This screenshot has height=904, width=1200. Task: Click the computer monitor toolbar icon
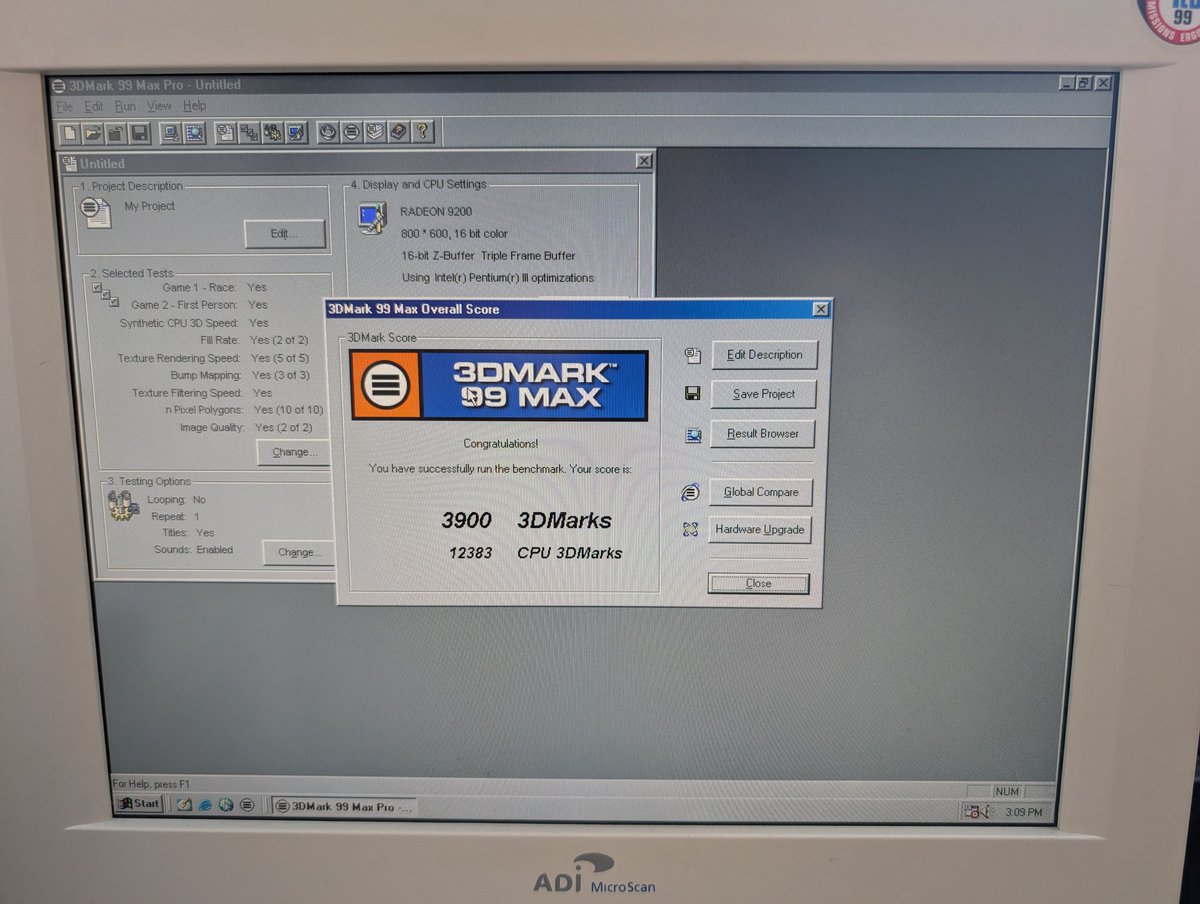pyautogui.click(x=170, y=132)
